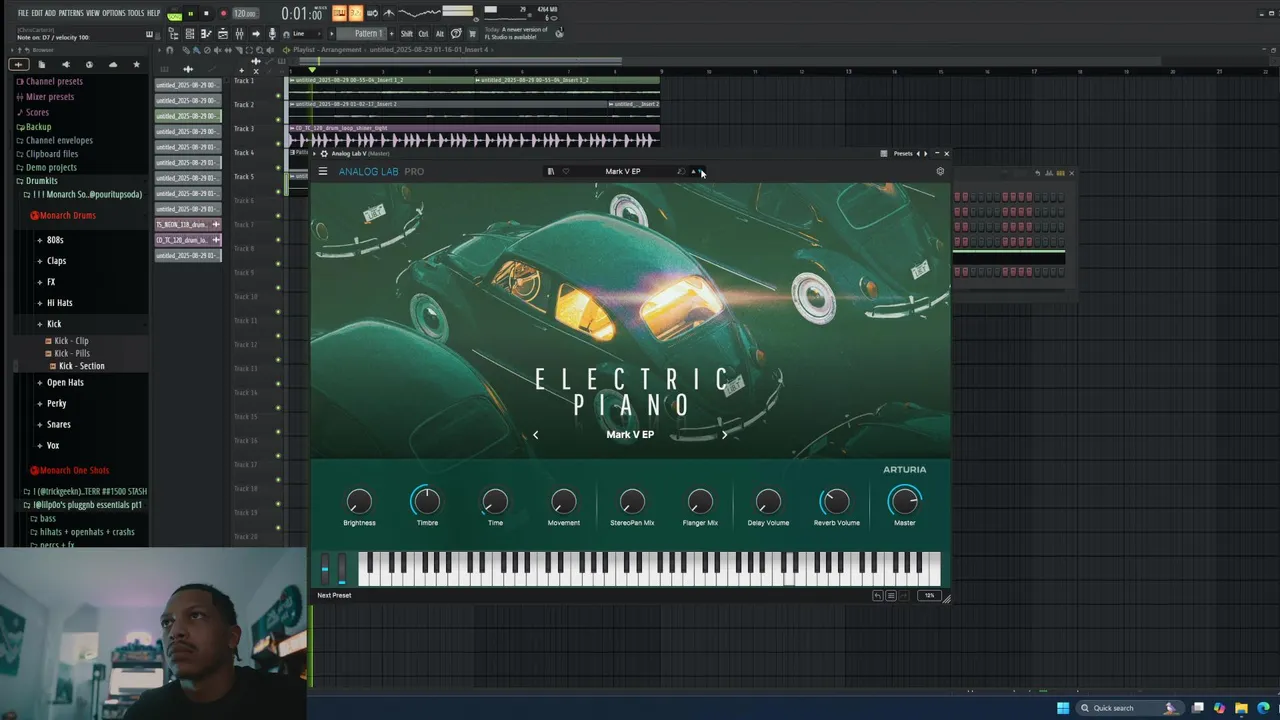1280x720 pixels.
Task: Open the Analog Lab plugin wrapper gear icon
Action: coord(324,154)
